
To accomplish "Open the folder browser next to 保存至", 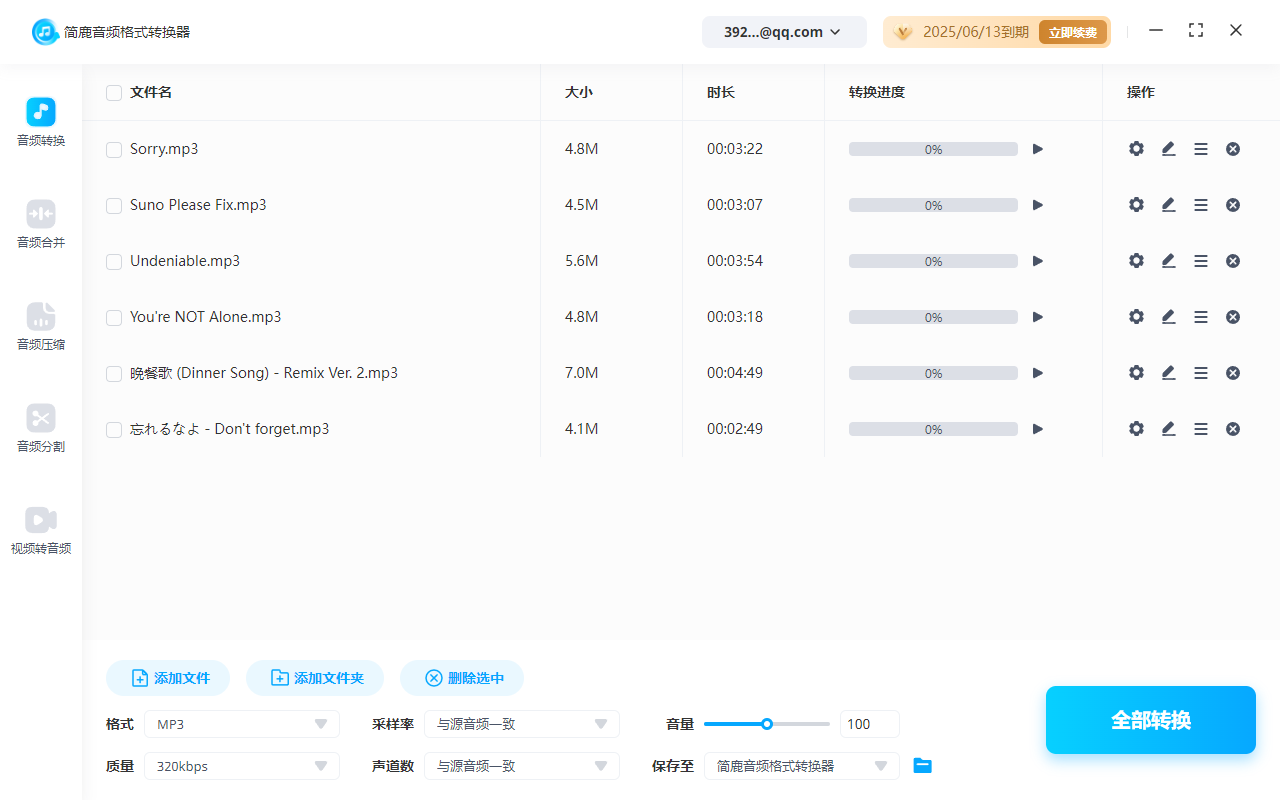I will (922, 765).
